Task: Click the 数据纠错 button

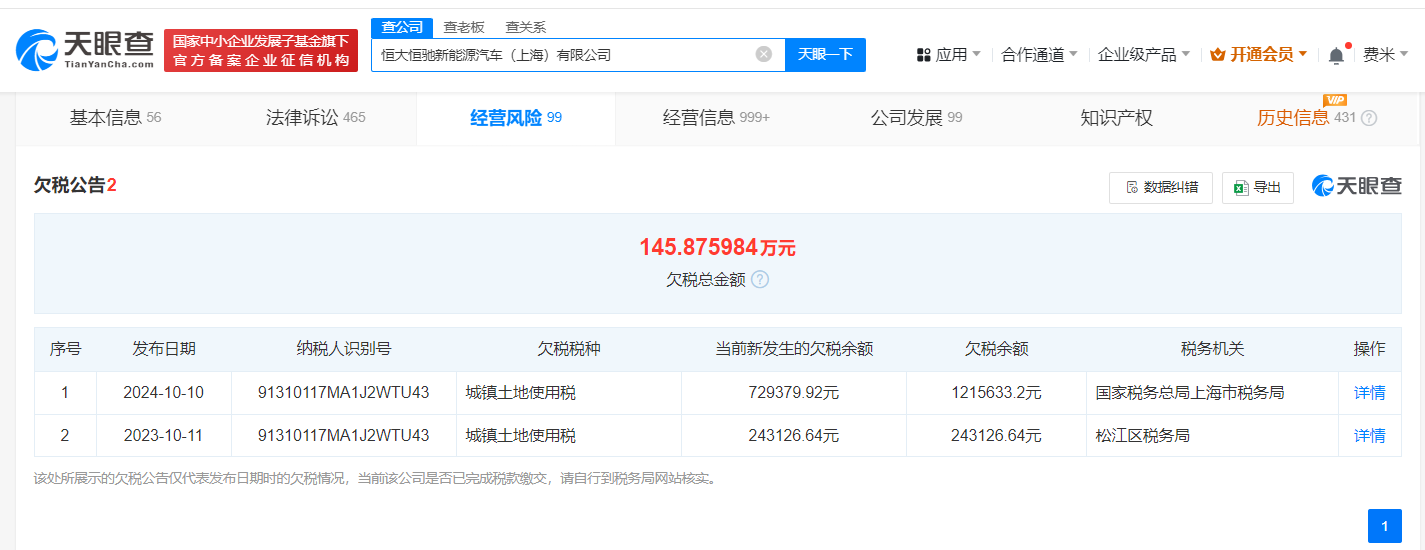Action: point(1161,187)
